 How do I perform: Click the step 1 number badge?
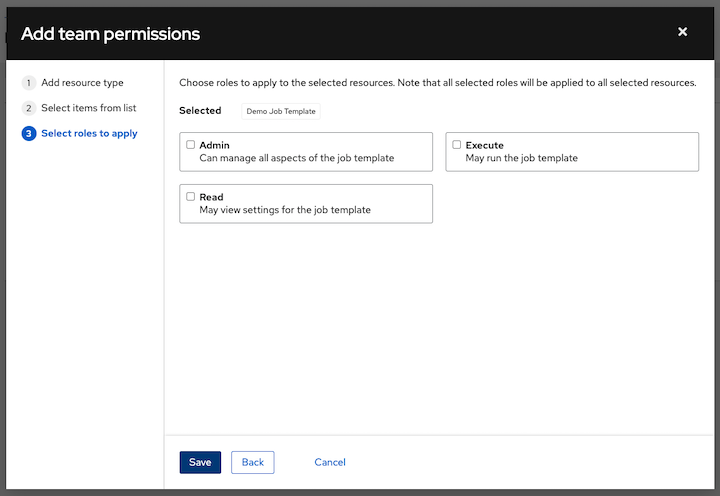coord(29,83)
